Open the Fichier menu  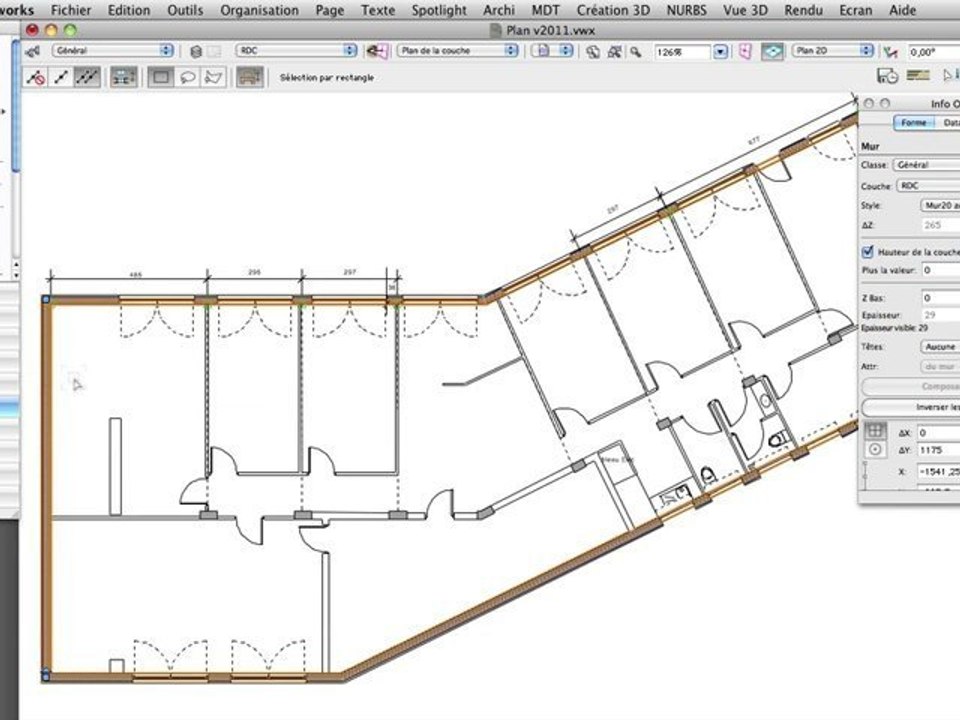[71, 10]
